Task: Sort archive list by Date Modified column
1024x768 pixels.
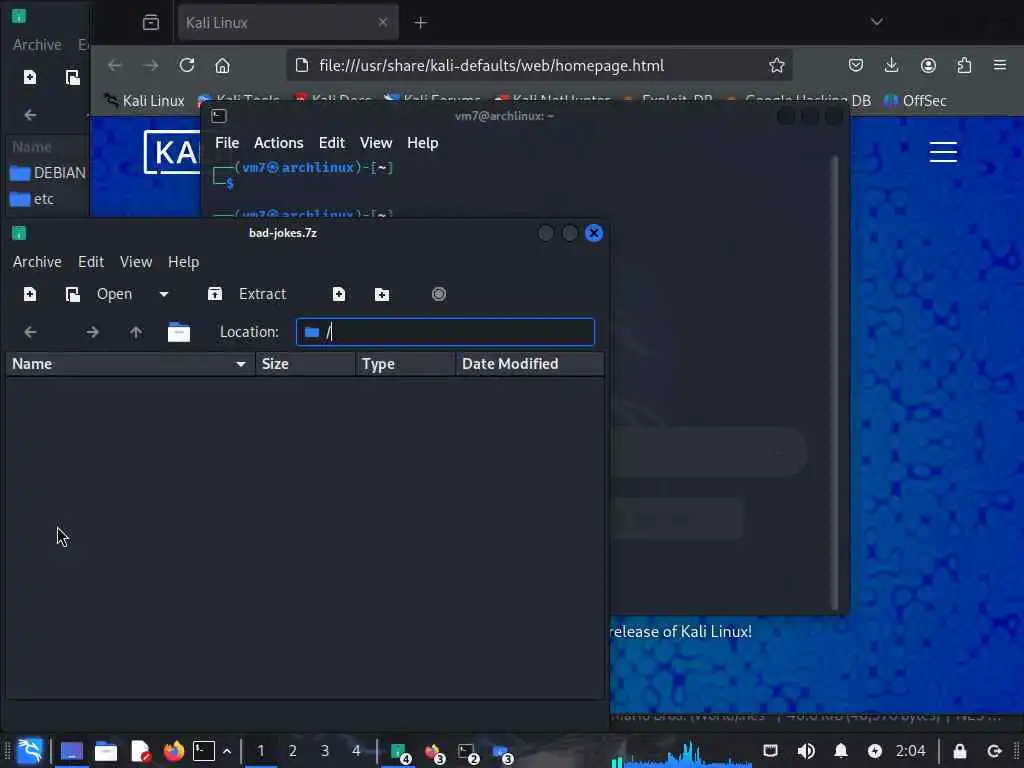Action: [530, 364]
